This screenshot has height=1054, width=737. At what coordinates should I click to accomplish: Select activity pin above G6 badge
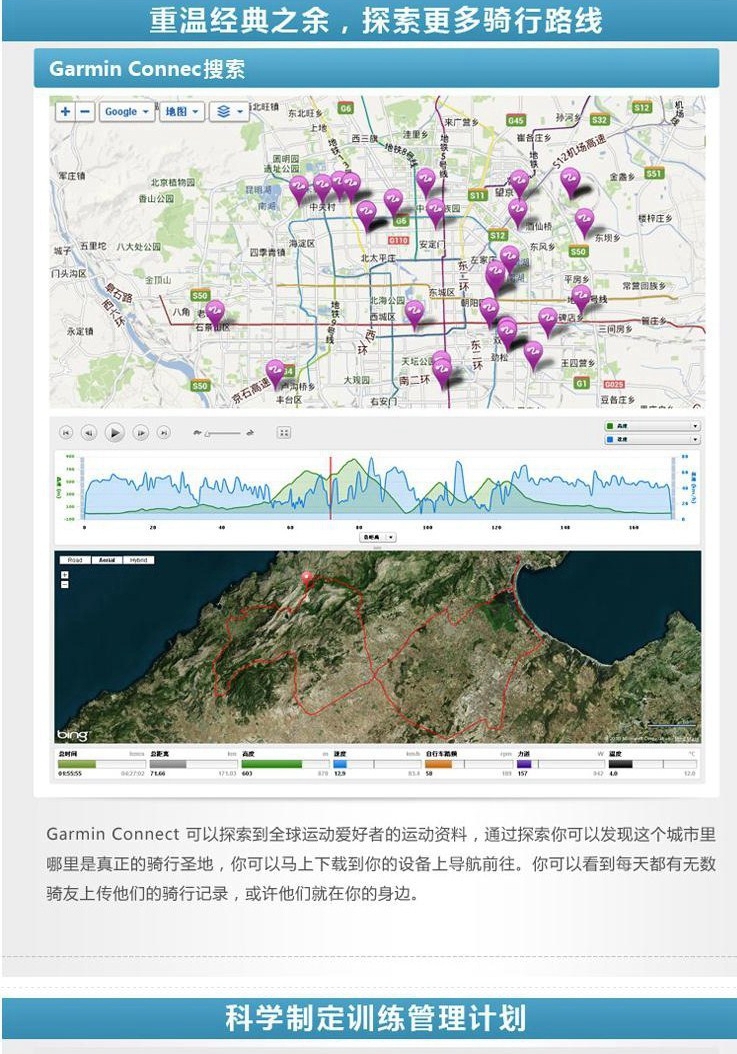393,203
